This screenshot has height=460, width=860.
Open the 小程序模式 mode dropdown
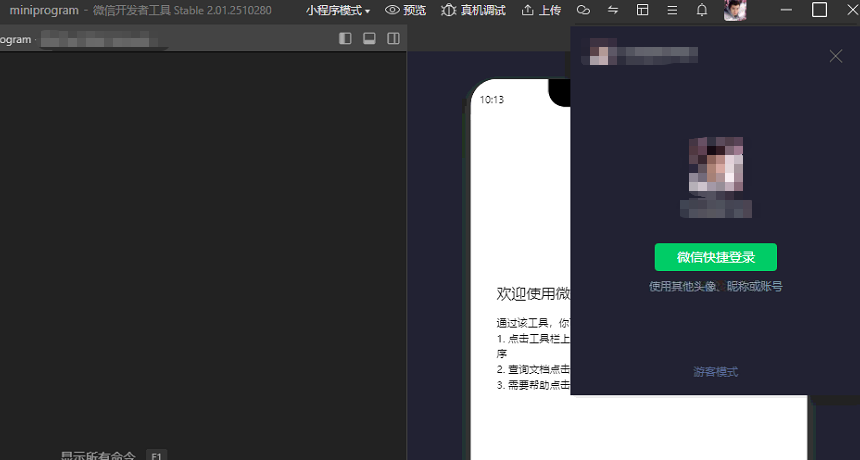coord(338,10)
